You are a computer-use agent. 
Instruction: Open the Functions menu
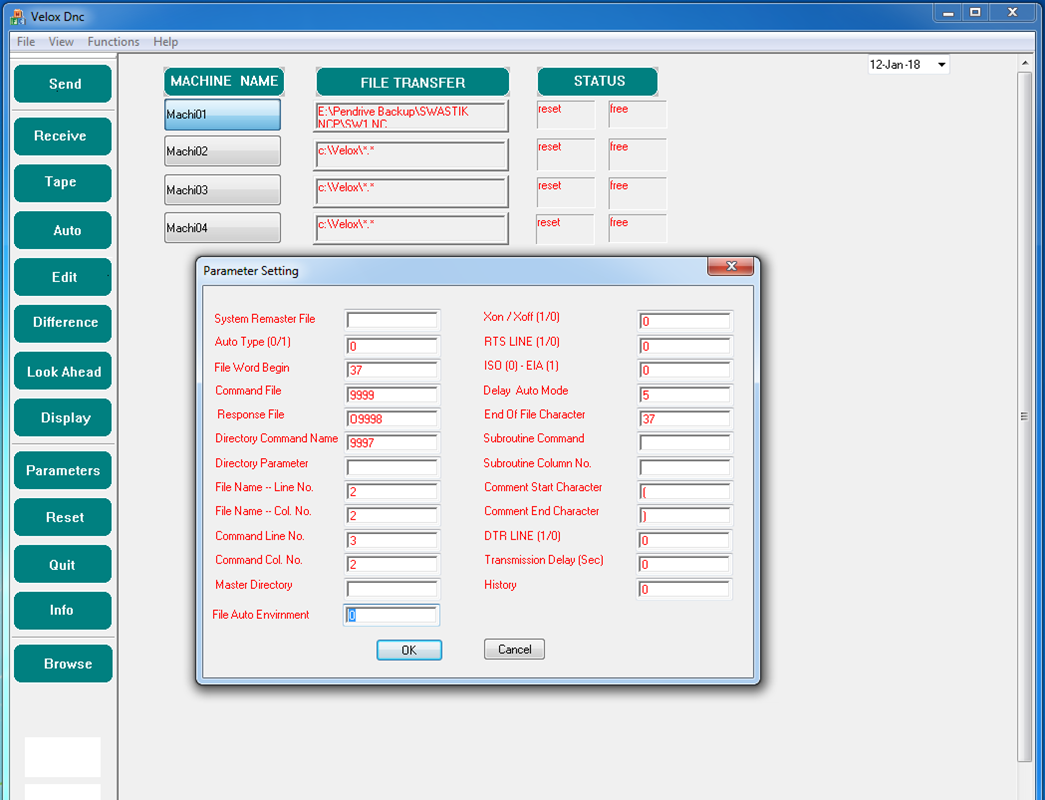[113, 42]
